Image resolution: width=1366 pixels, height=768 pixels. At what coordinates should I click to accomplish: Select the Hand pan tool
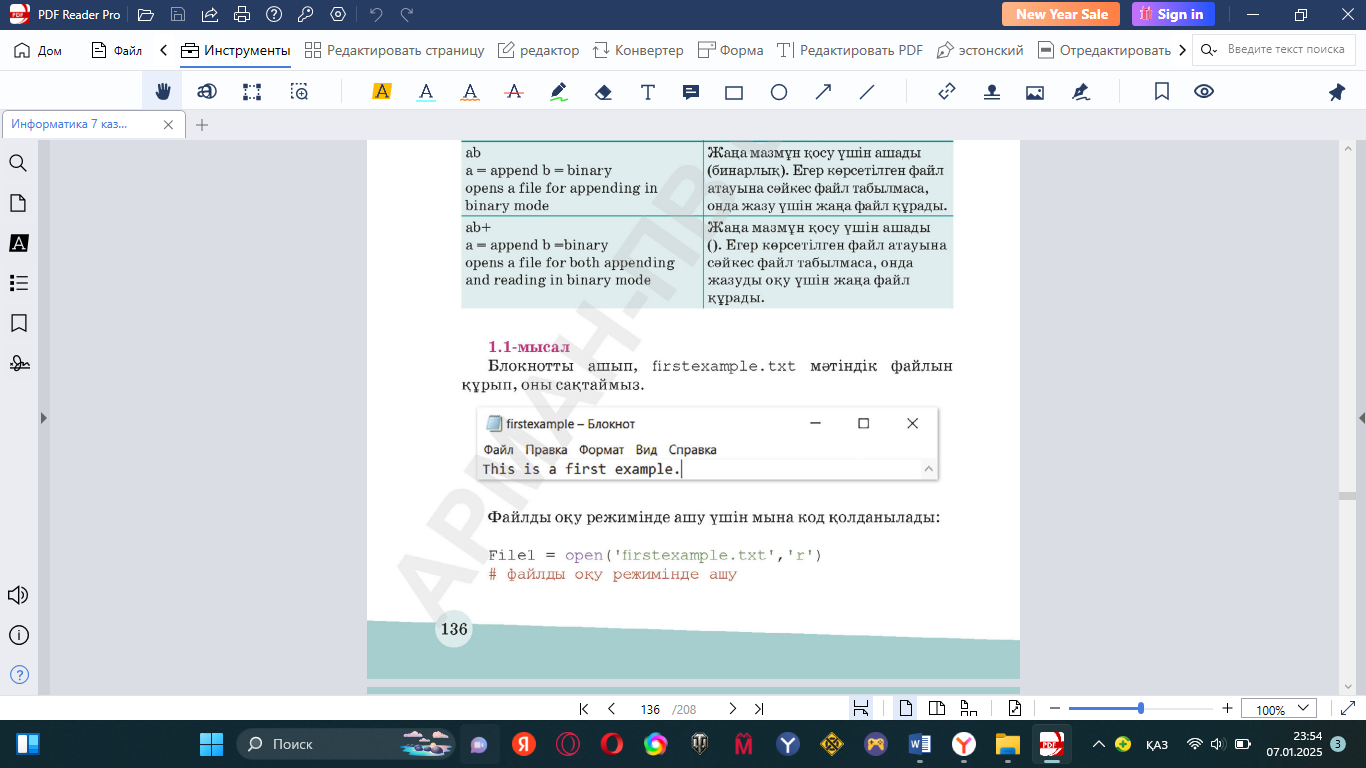(x=162, y=92)
